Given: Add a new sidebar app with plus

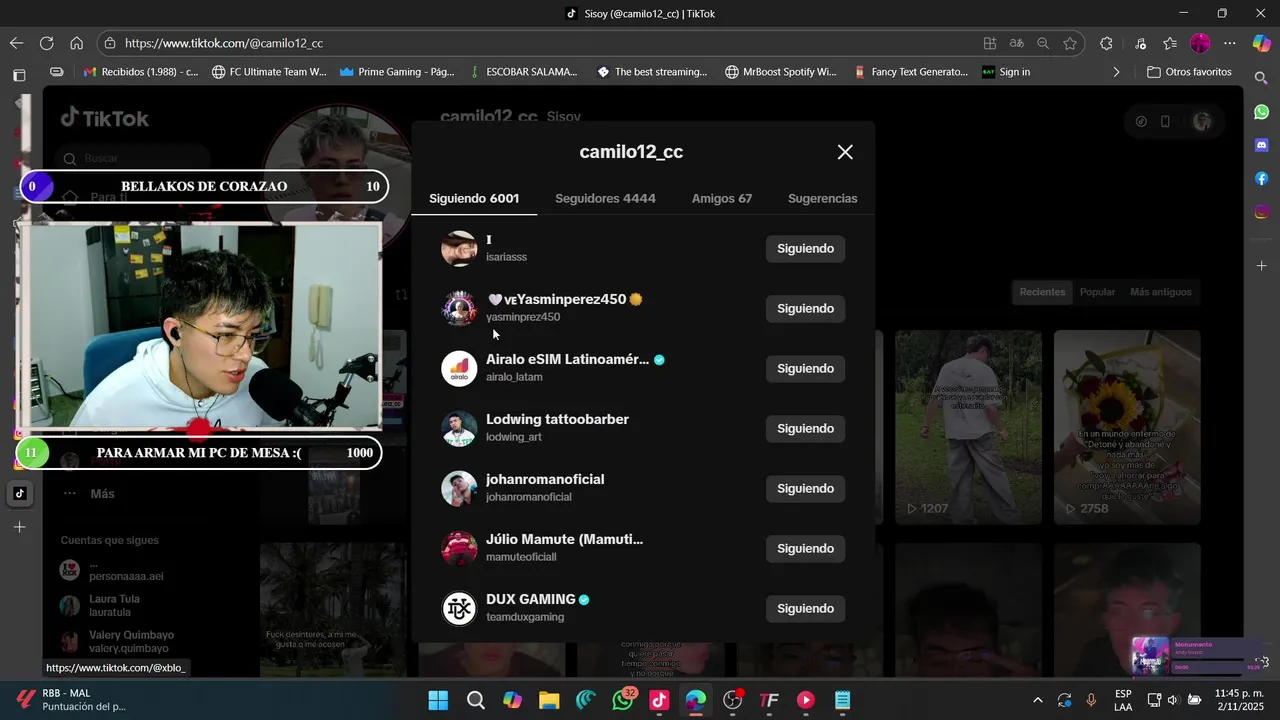Looking at the screenshot, I should (1262, 266).
